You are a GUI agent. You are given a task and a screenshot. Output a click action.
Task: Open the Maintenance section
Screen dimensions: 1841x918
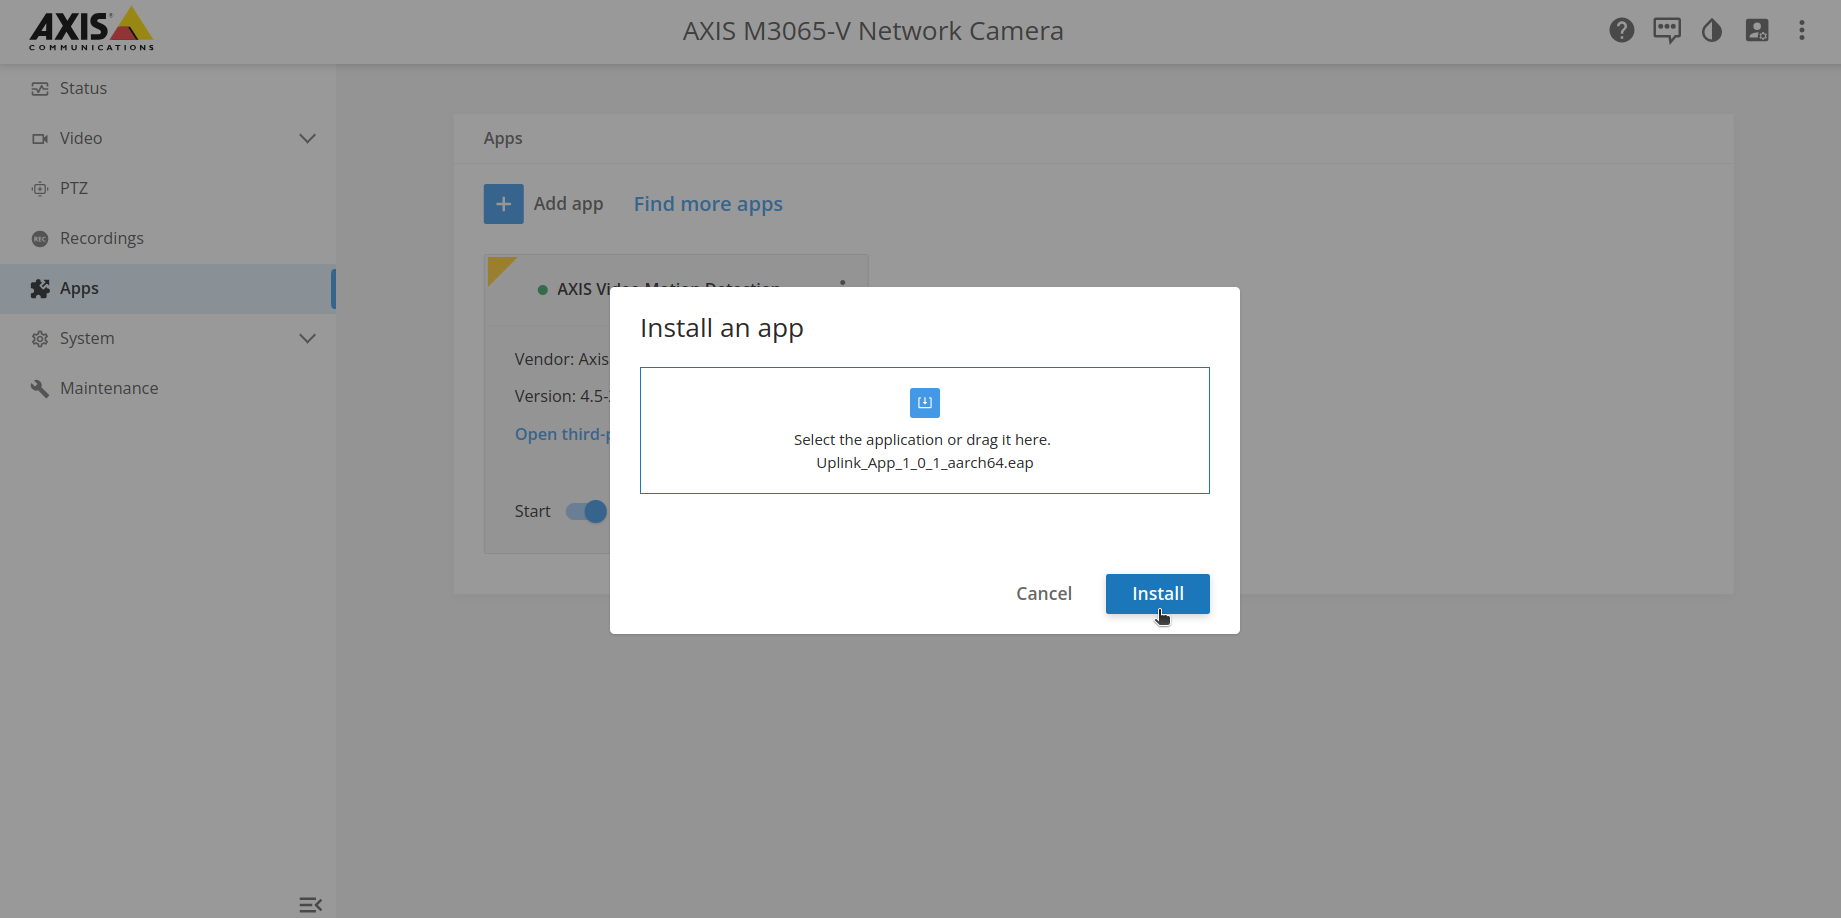(x=108, y=389)
